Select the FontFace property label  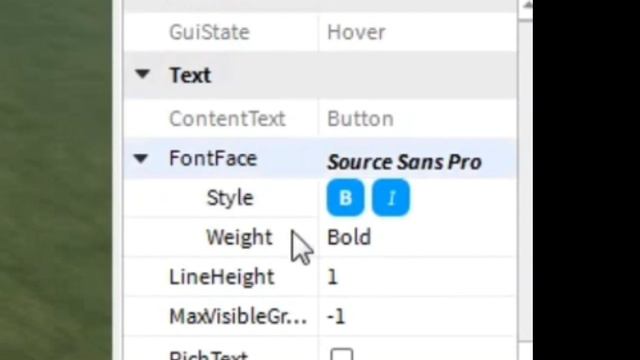(x=213, y=158)
